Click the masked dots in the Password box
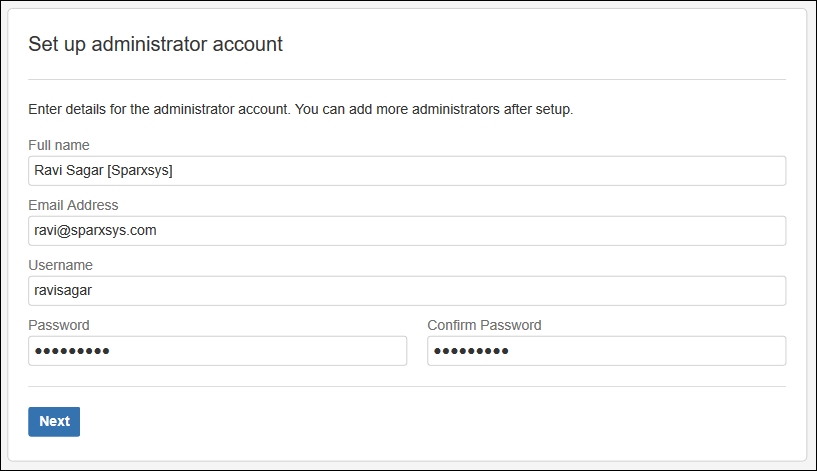817x471 pixels. tap(72, 351)
